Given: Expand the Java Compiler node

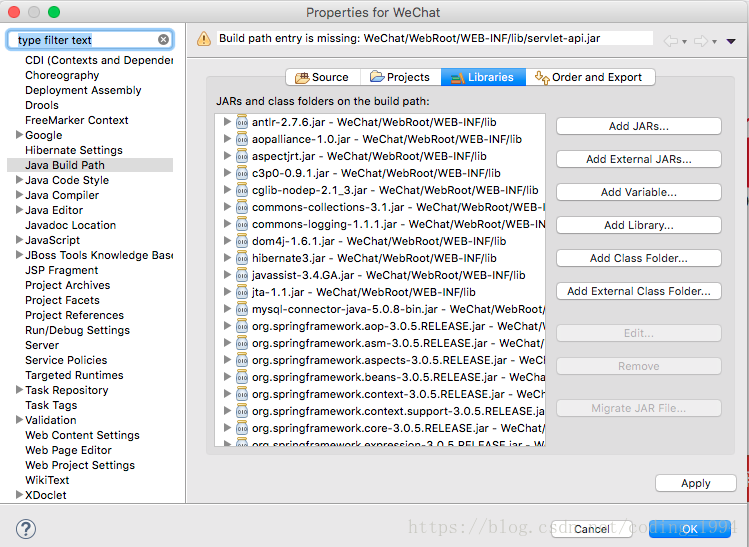Looking at the screenshot, I should (19, 194).
